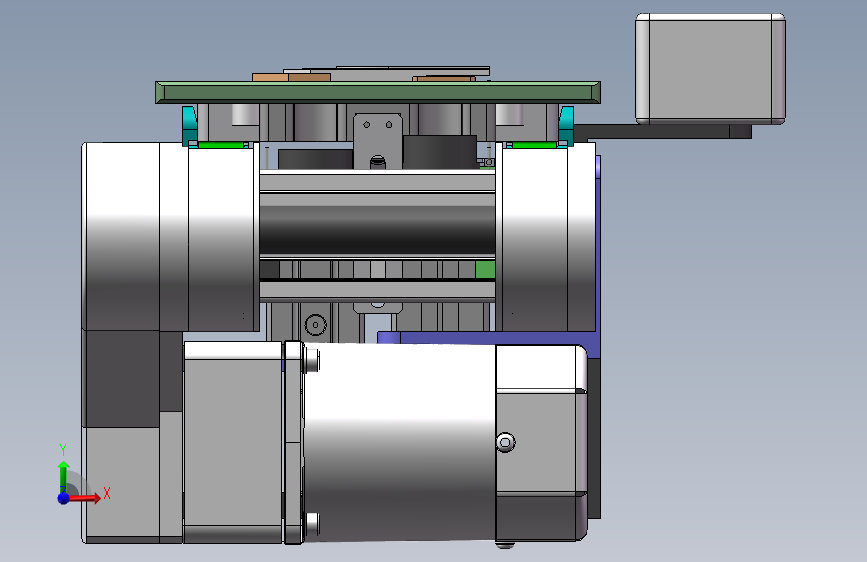Click the blue Z axis ball of the triad
Screen dimensions: 867x562
[64, 498]
